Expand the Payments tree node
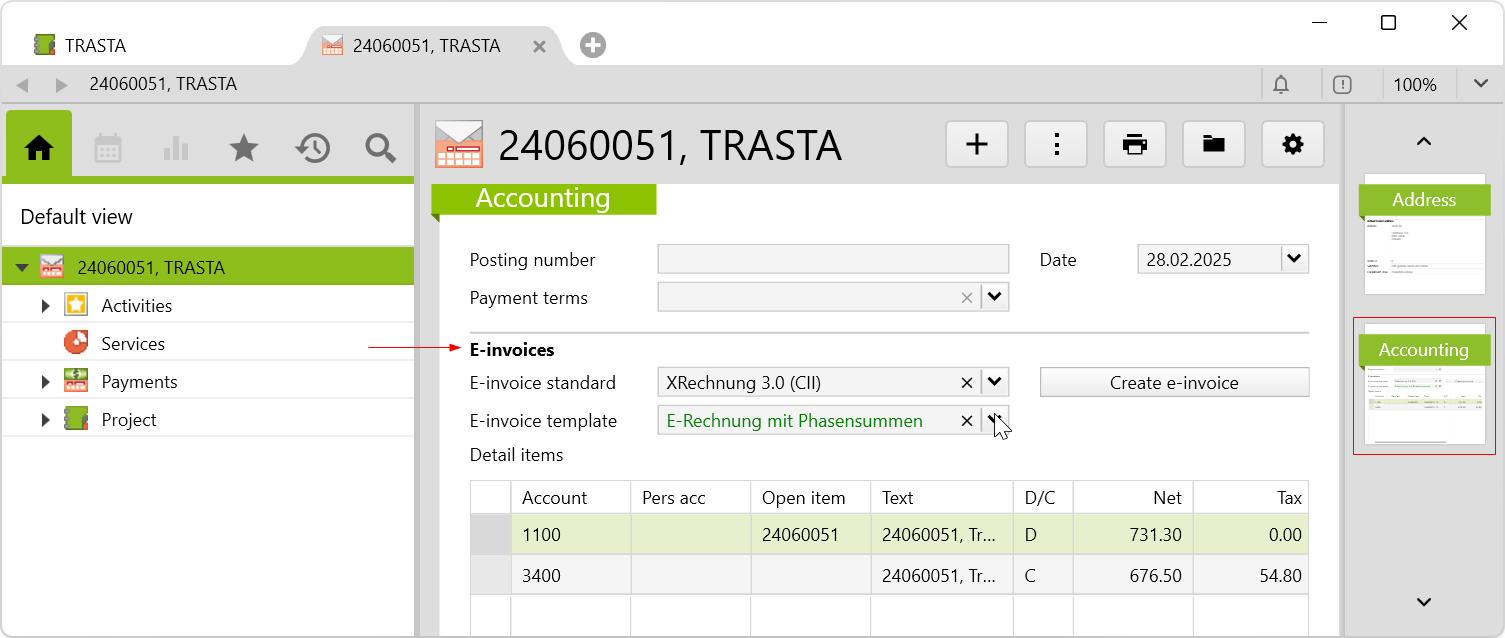This screenshot has height=638, width=1505. click(x=45, y=382)
